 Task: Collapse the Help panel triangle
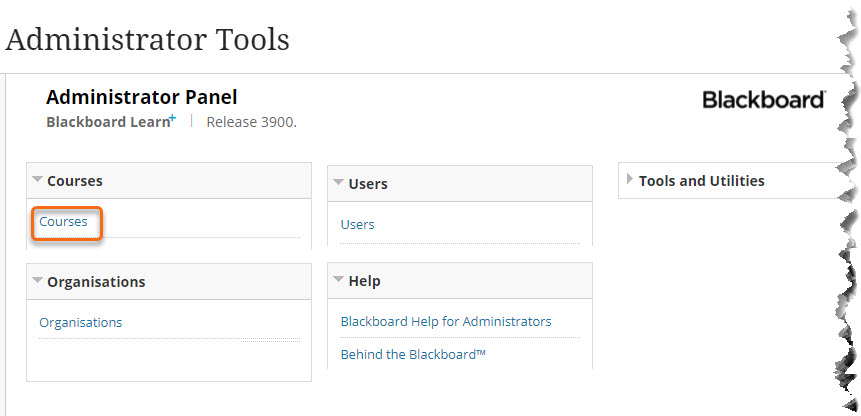coord(339,279)
